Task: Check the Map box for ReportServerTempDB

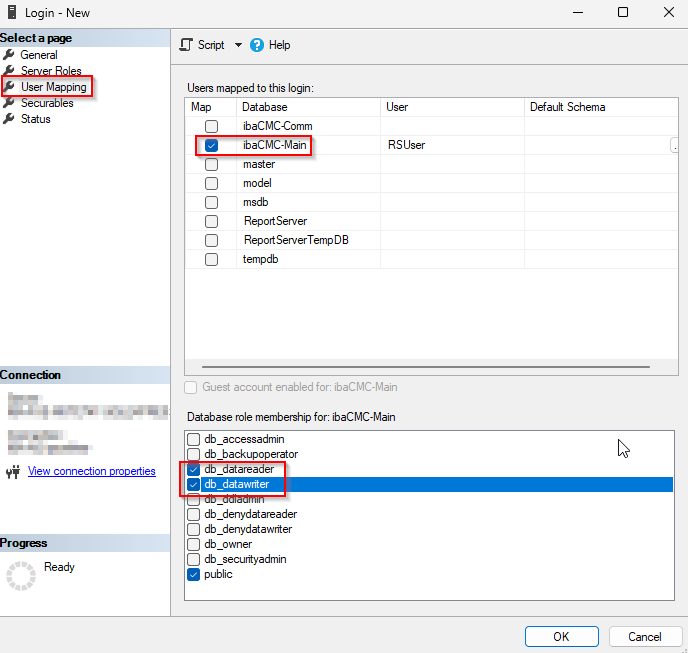Action: [211, 240]
